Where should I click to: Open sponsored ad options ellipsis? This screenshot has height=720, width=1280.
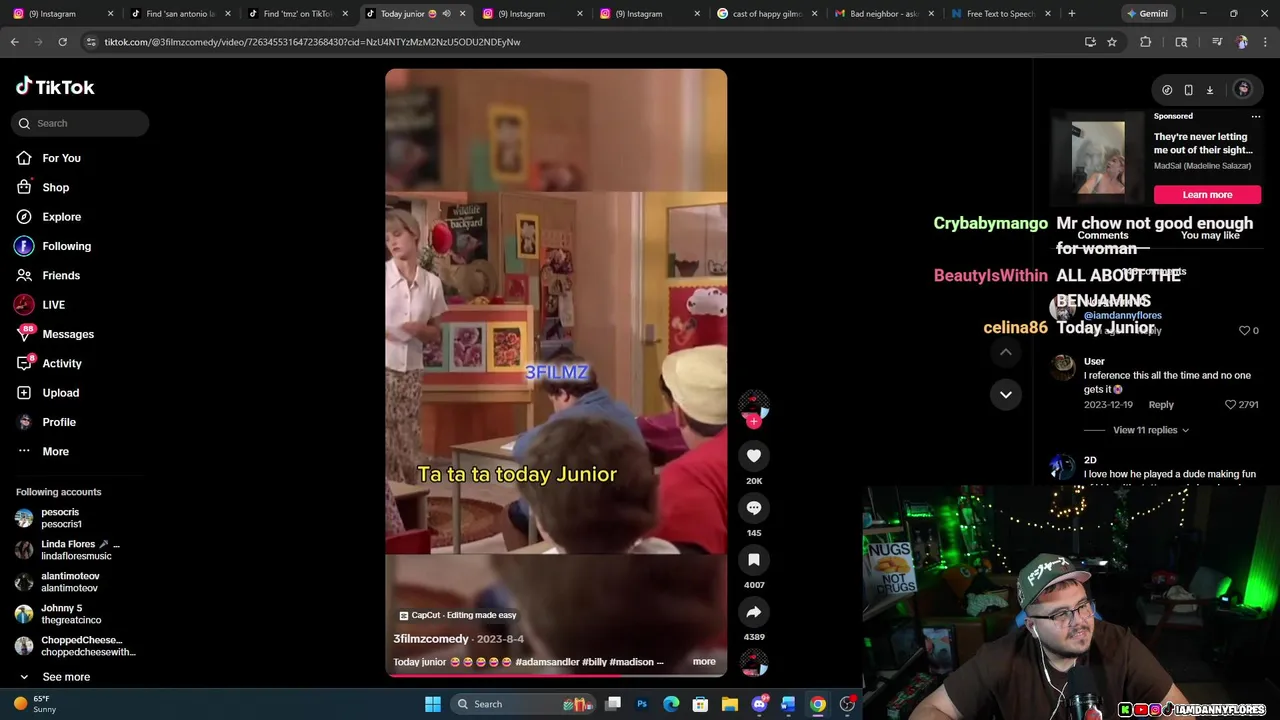1256,116
